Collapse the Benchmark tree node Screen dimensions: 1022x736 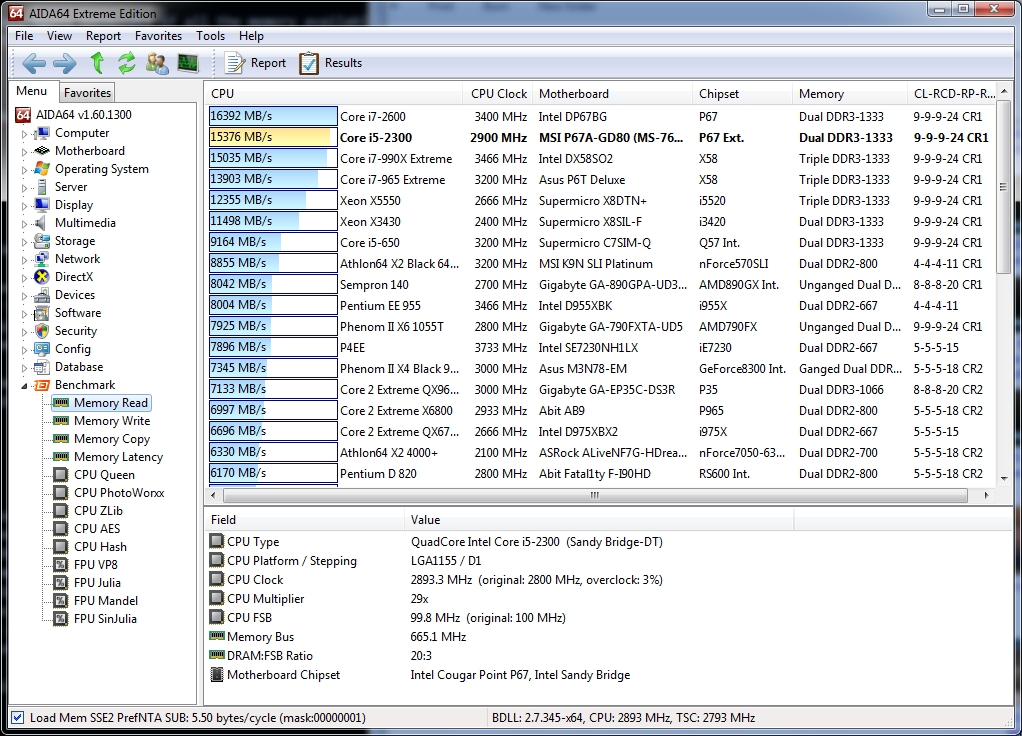(x=25, y=386)
